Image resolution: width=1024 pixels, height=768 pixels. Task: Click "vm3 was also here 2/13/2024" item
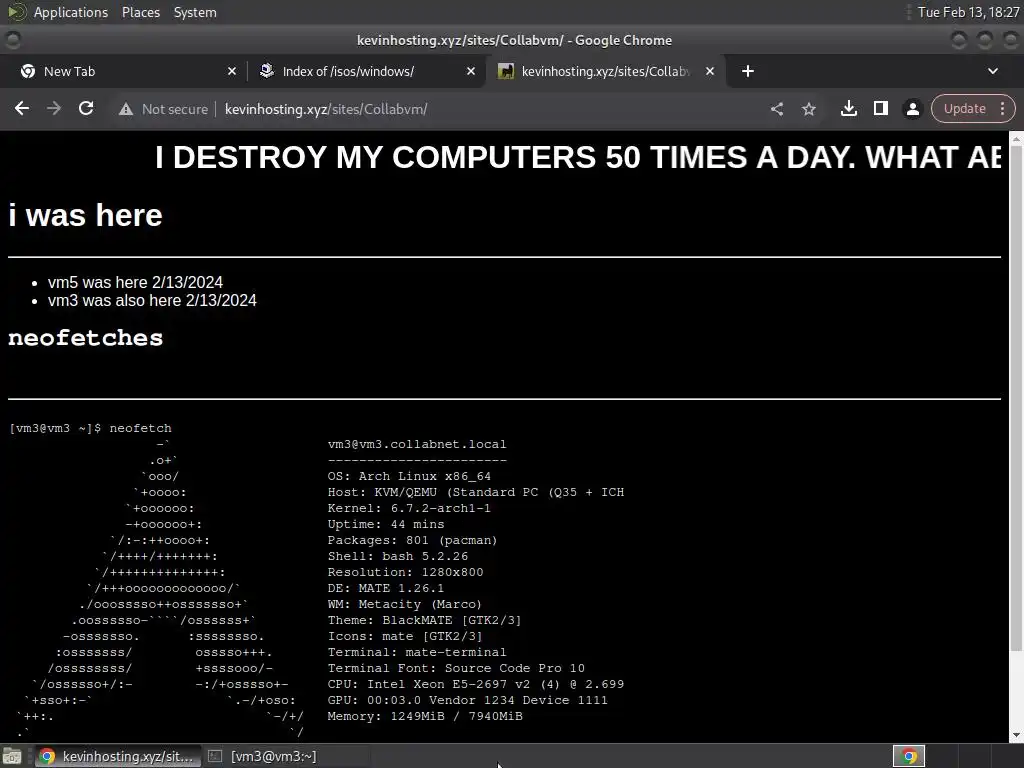(152, 300)
